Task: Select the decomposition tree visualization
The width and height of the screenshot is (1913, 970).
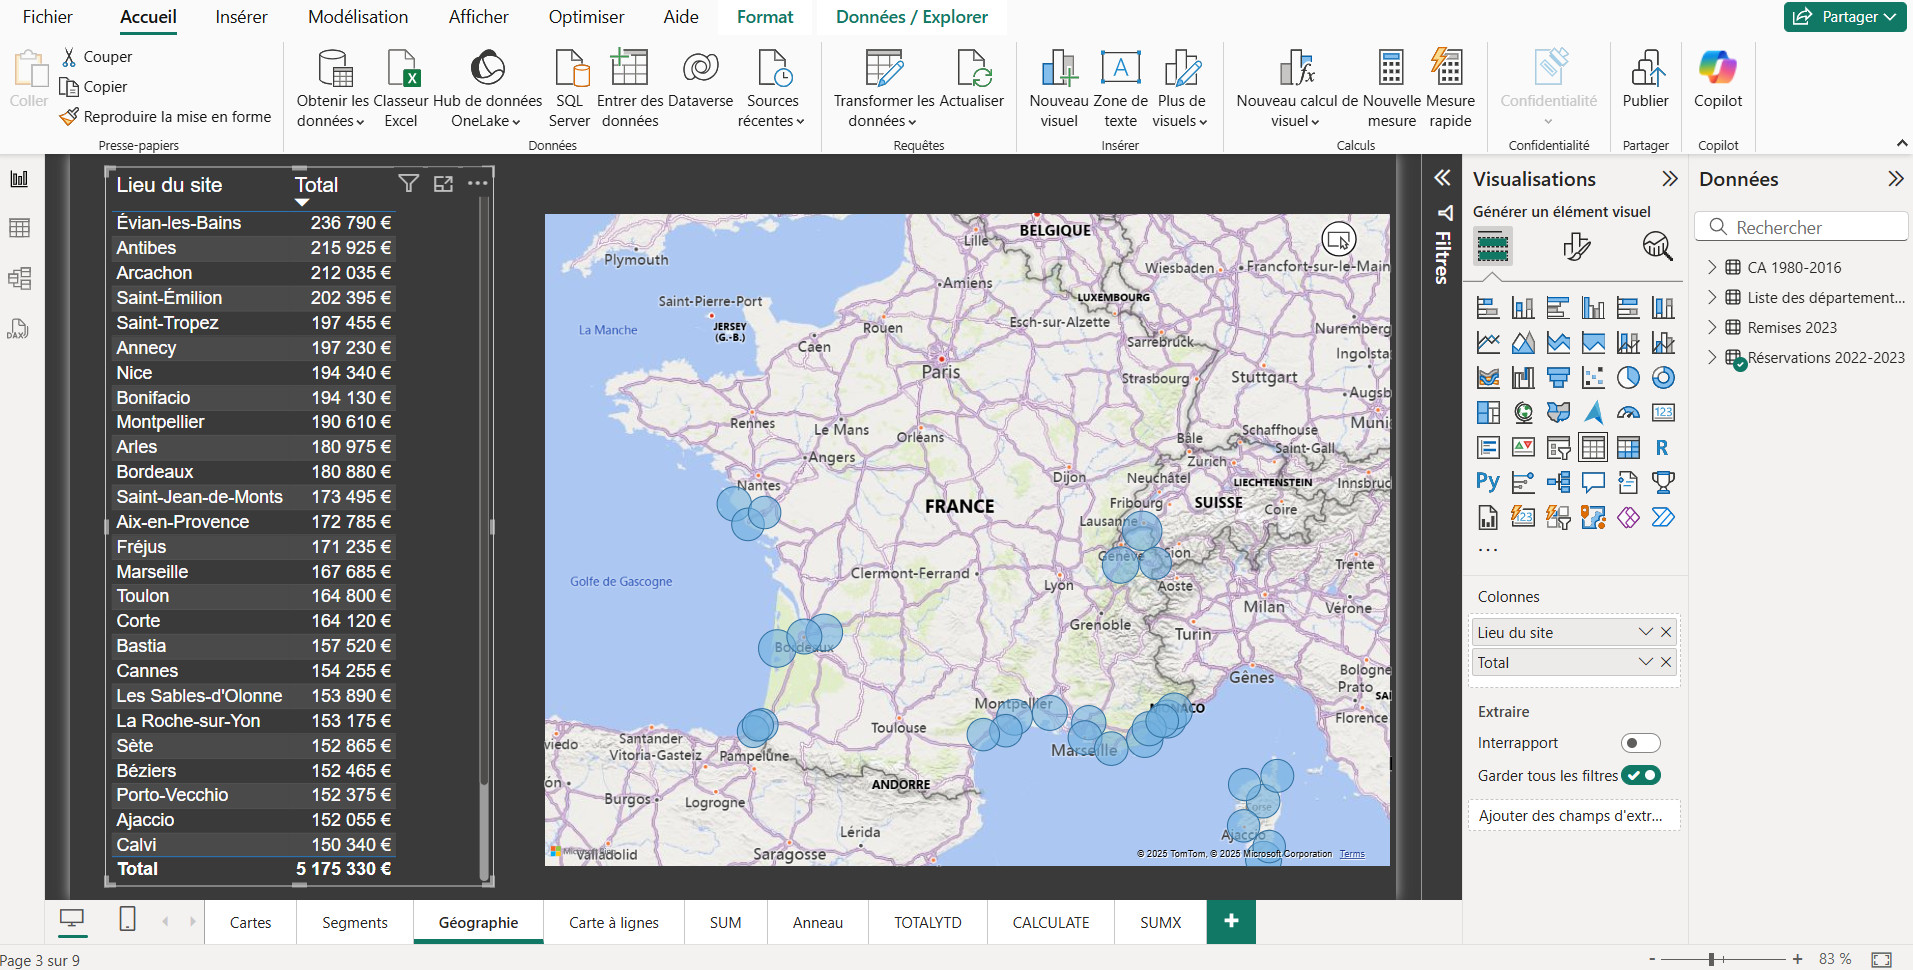Action: [1558, 483]
